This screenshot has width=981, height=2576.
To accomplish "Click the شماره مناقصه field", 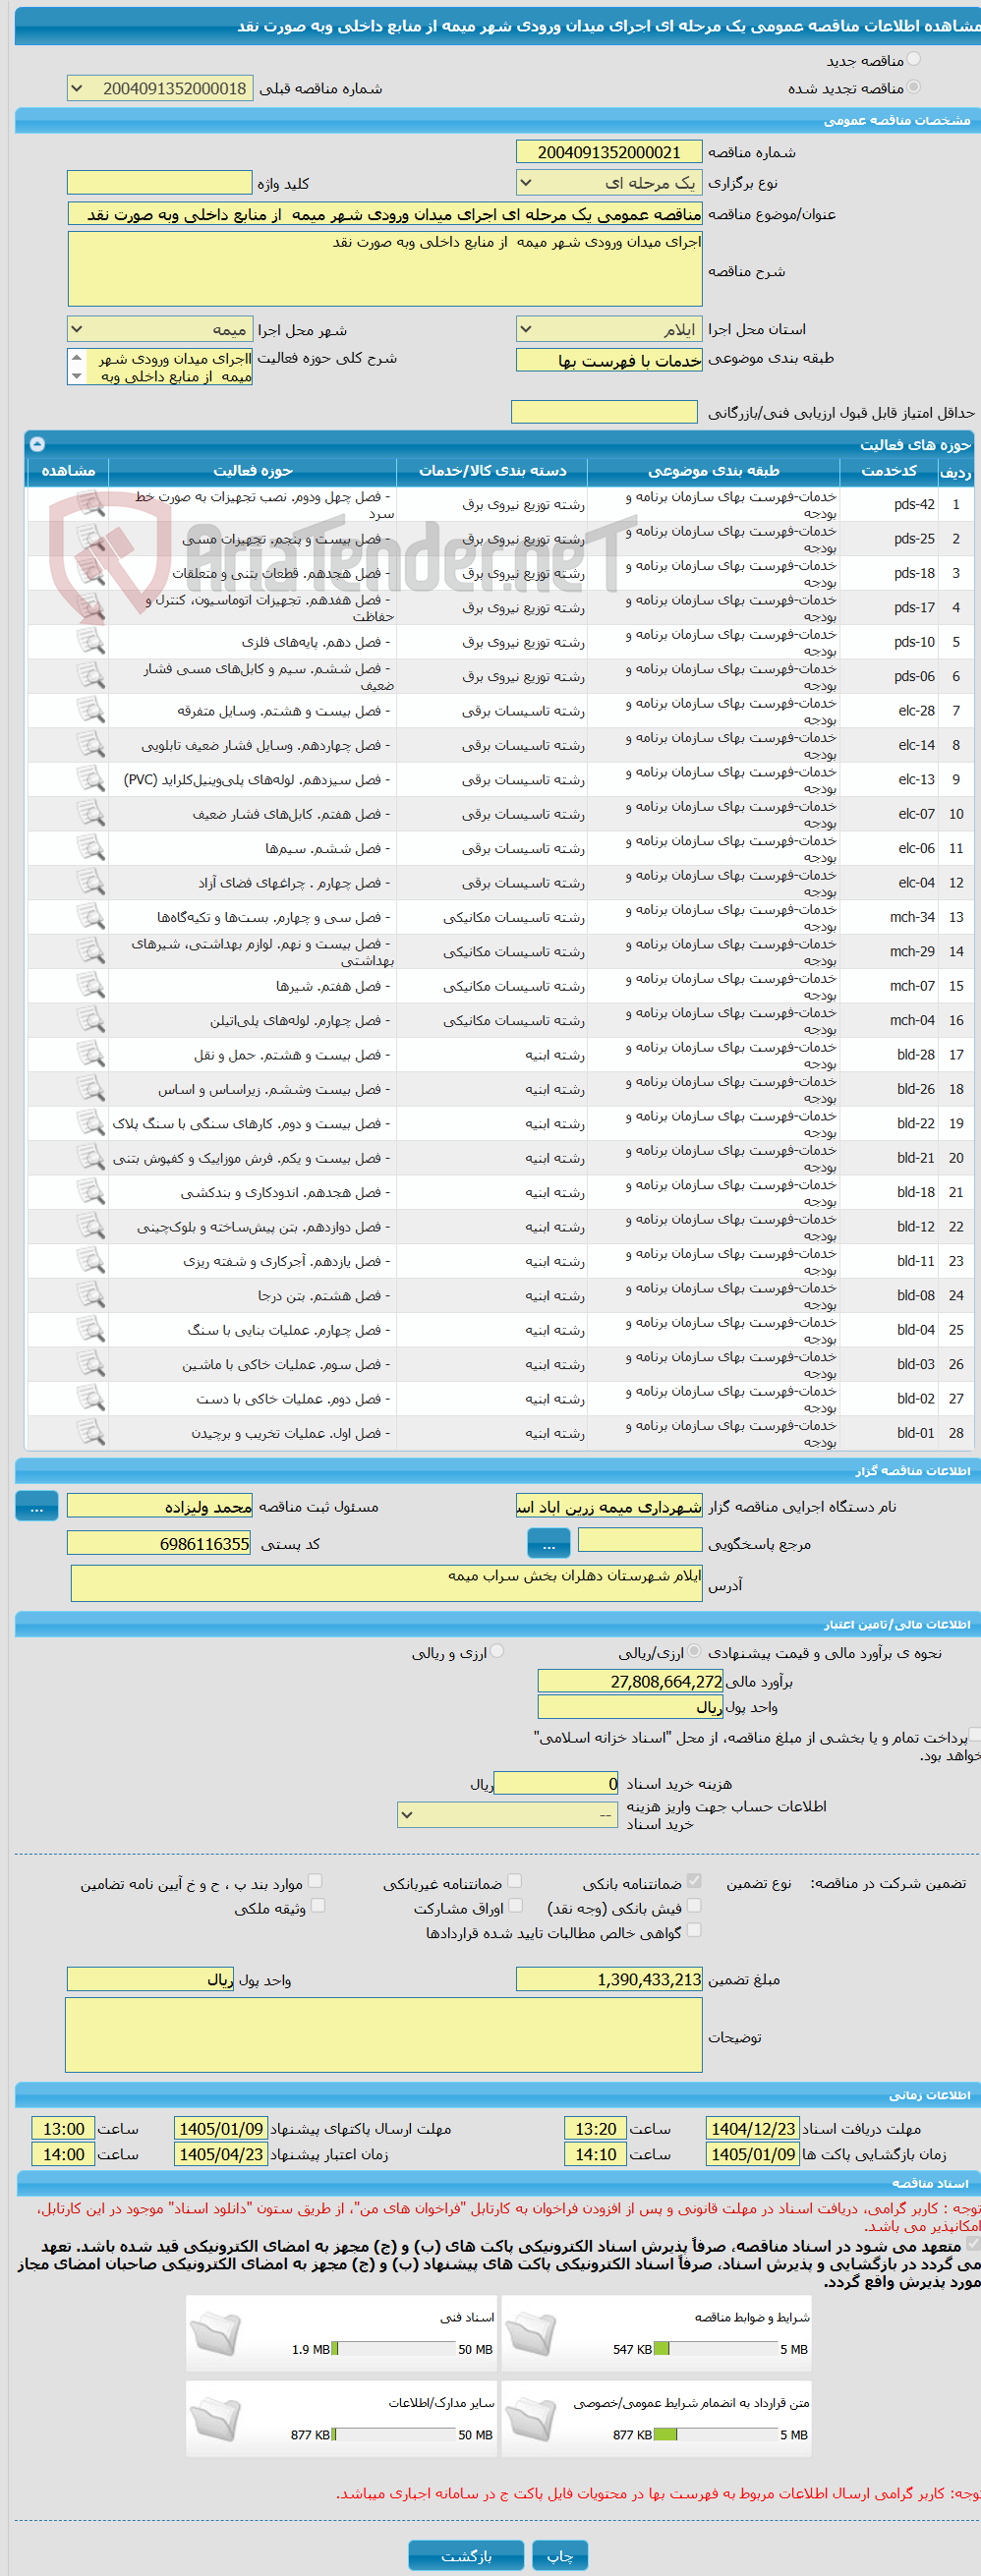I will coord(609,152).
